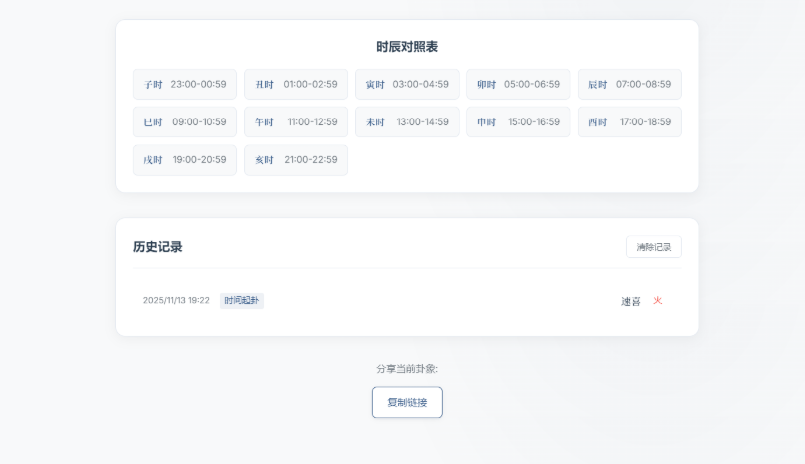Viewport: 805px width, 464px height.
Task: Click the 午时 11:00-12:59 card
Action: 296,122
